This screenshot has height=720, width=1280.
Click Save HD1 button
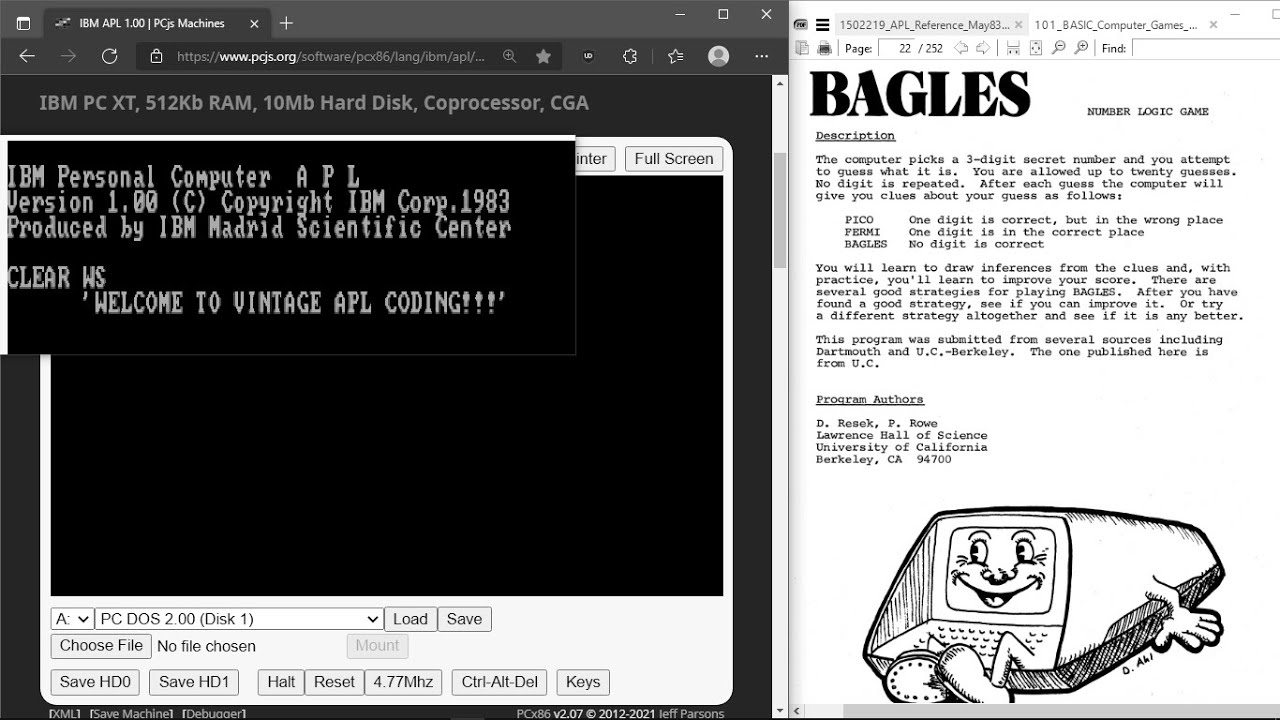[194, 682]
